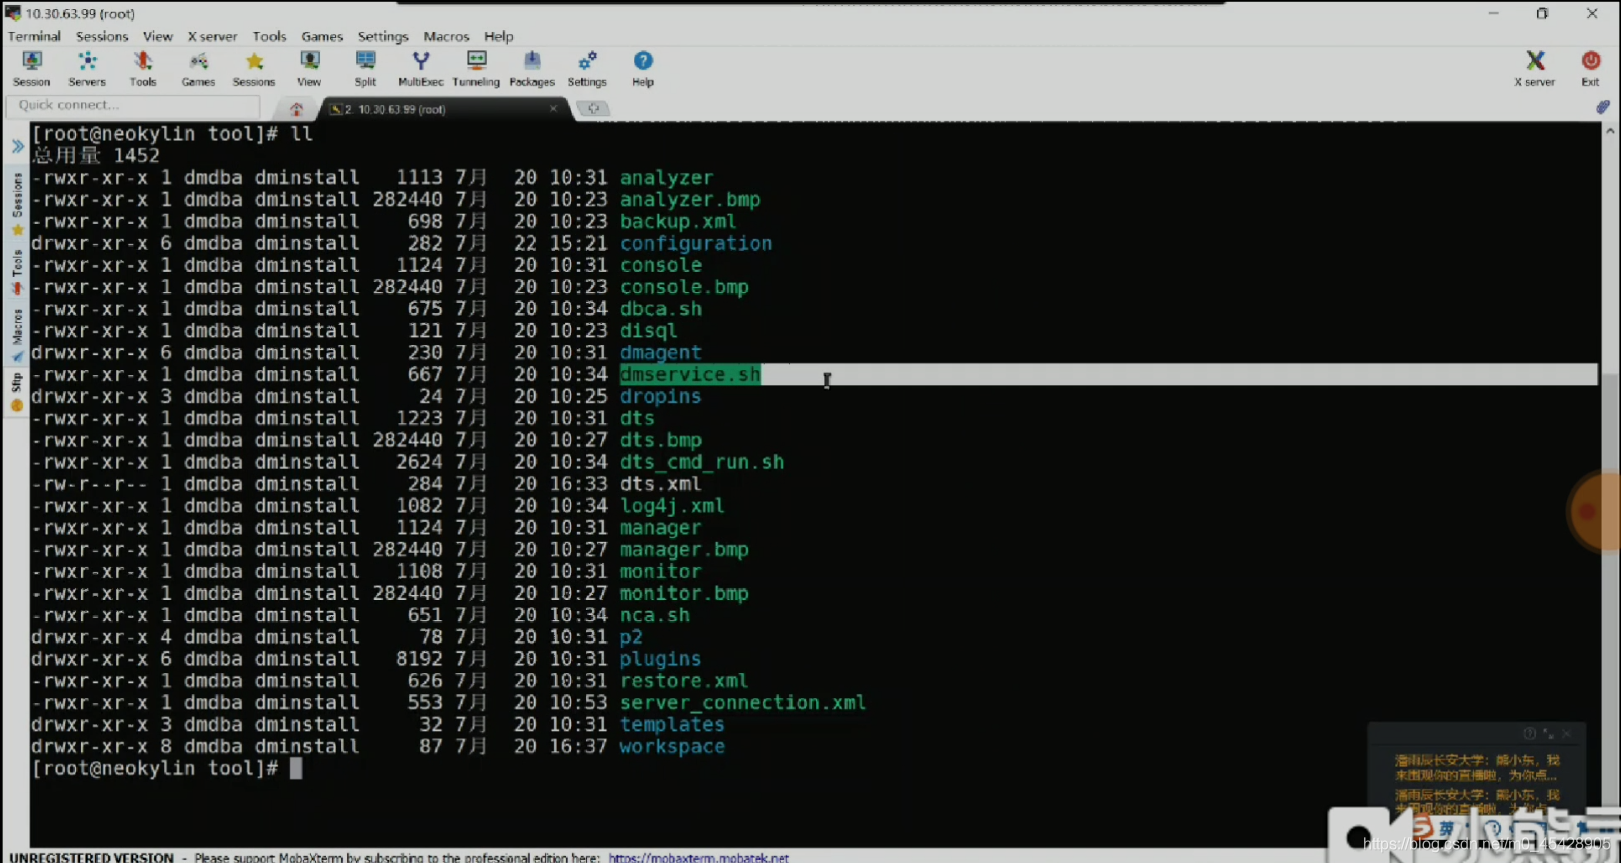The height and width of the screenshot is (863, 1621).
Task: Click the restore.xml filename
Action: [x=683, y=681]
